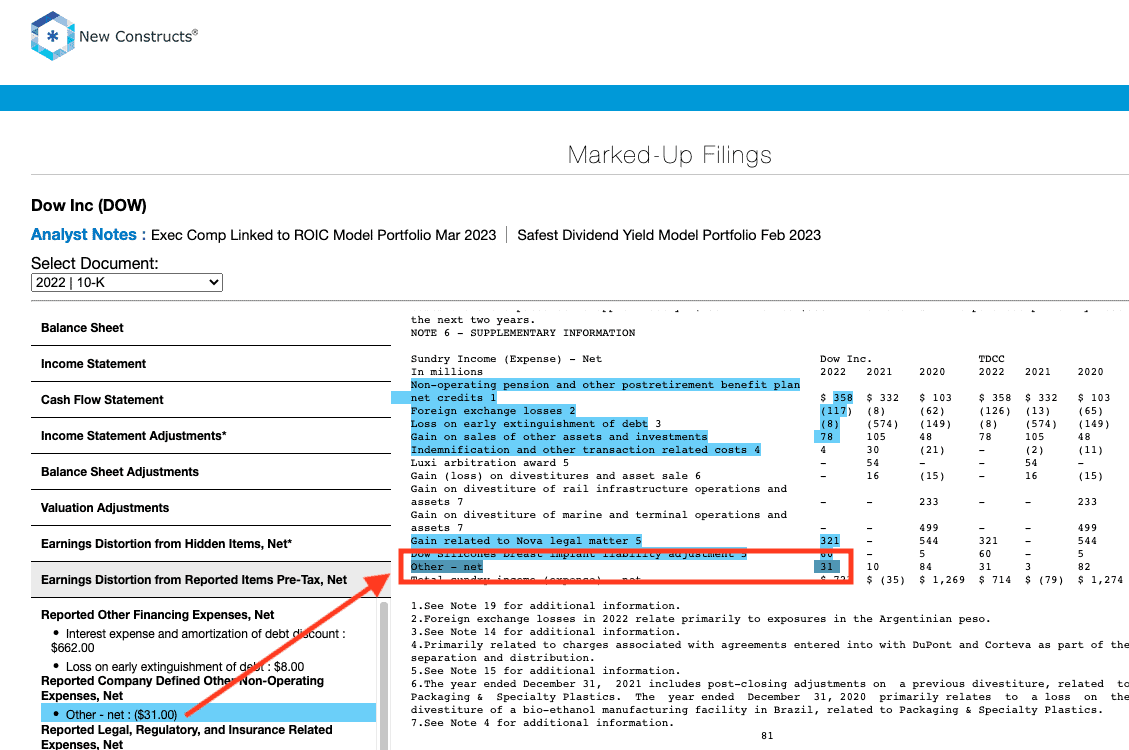Select Loss on early extinguishment $8.00 item
Viewport: 1129px width, 750px height.
185,667
